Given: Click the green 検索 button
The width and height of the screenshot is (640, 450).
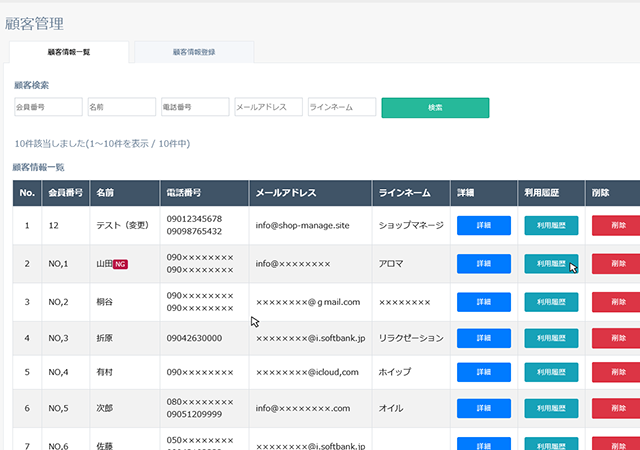Looking at the screenshot, I should tap(435, 108).
